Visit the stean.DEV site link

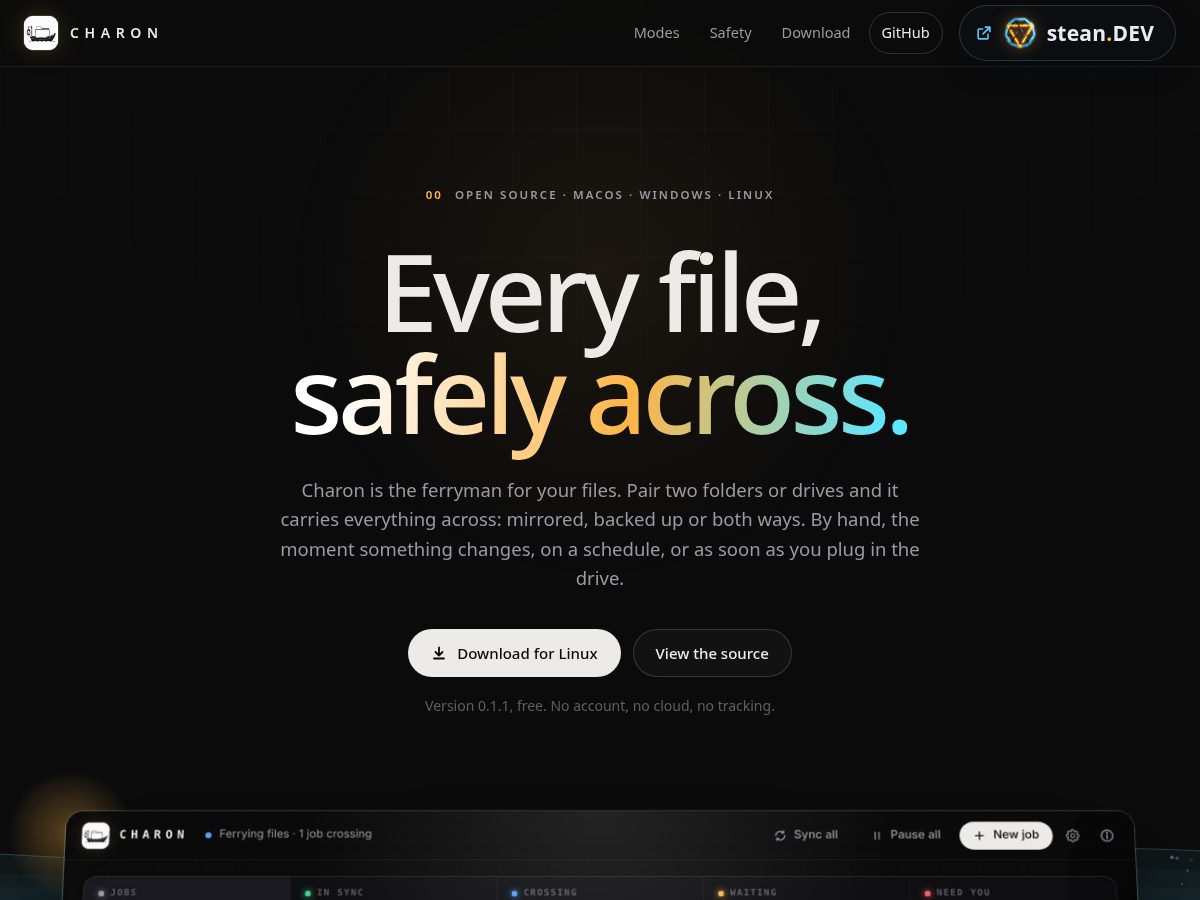[x=1067, y=33]
